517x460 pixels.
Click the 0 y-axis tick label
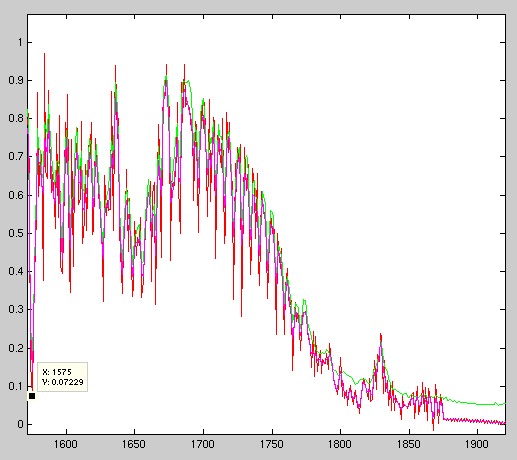[x=21, y=424]
